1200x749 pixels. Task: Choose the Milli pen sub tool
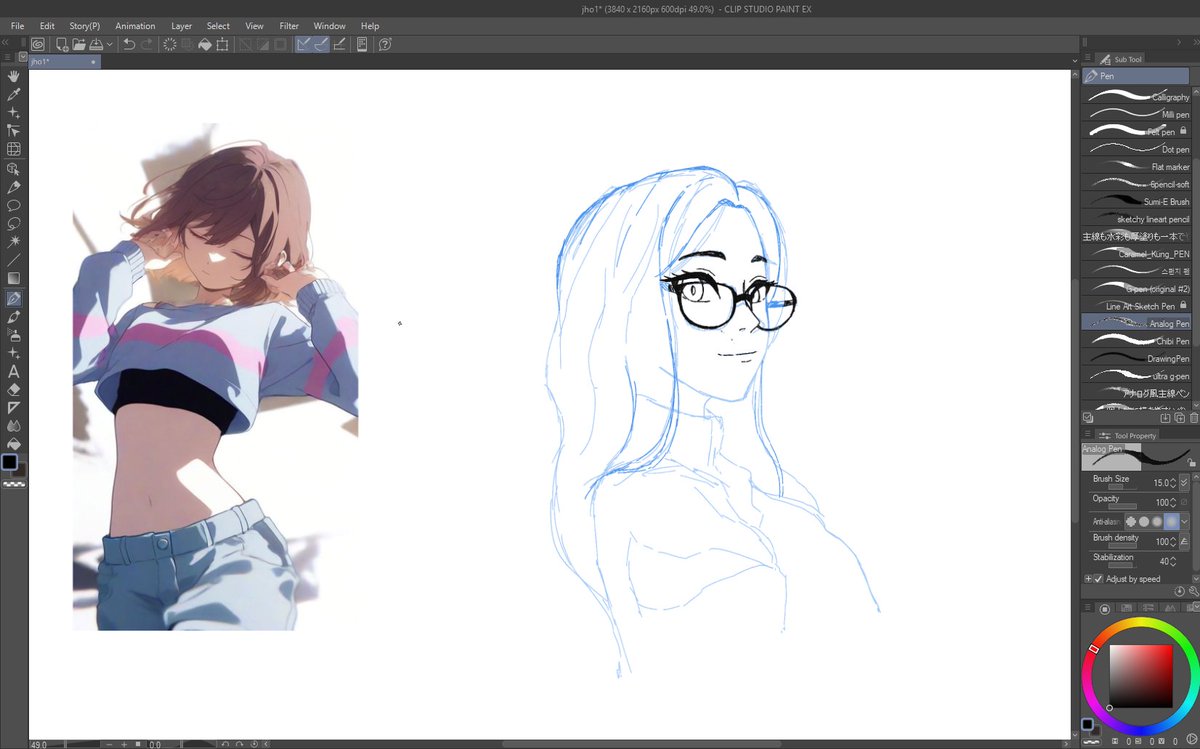[1136, 114]
